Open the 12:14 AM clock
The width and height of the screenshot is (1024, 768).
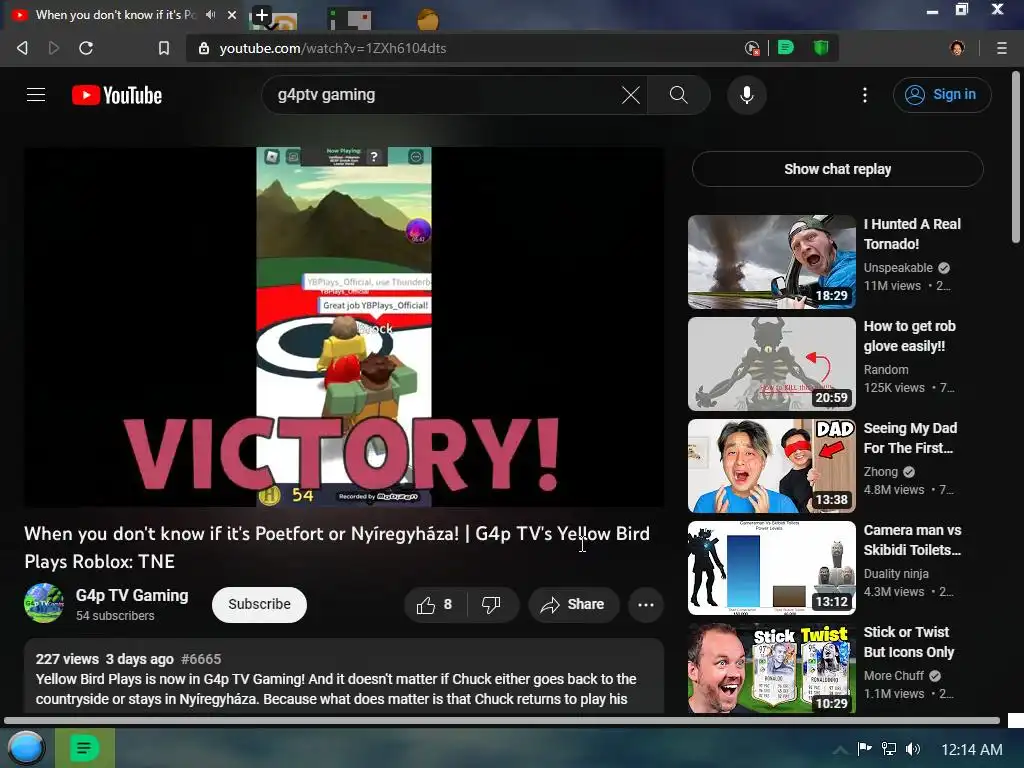pyautogui.click(x=972, y=750)
